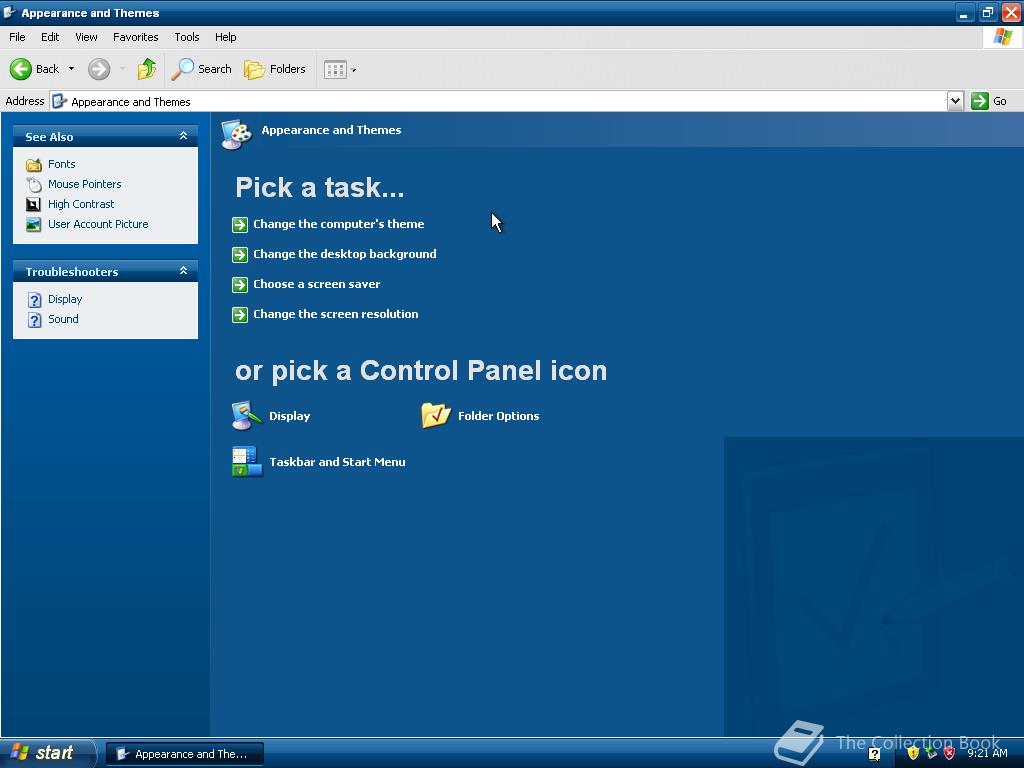
Task: Open the Sound troubleshooter link
Action: click(x=63, y=319)
